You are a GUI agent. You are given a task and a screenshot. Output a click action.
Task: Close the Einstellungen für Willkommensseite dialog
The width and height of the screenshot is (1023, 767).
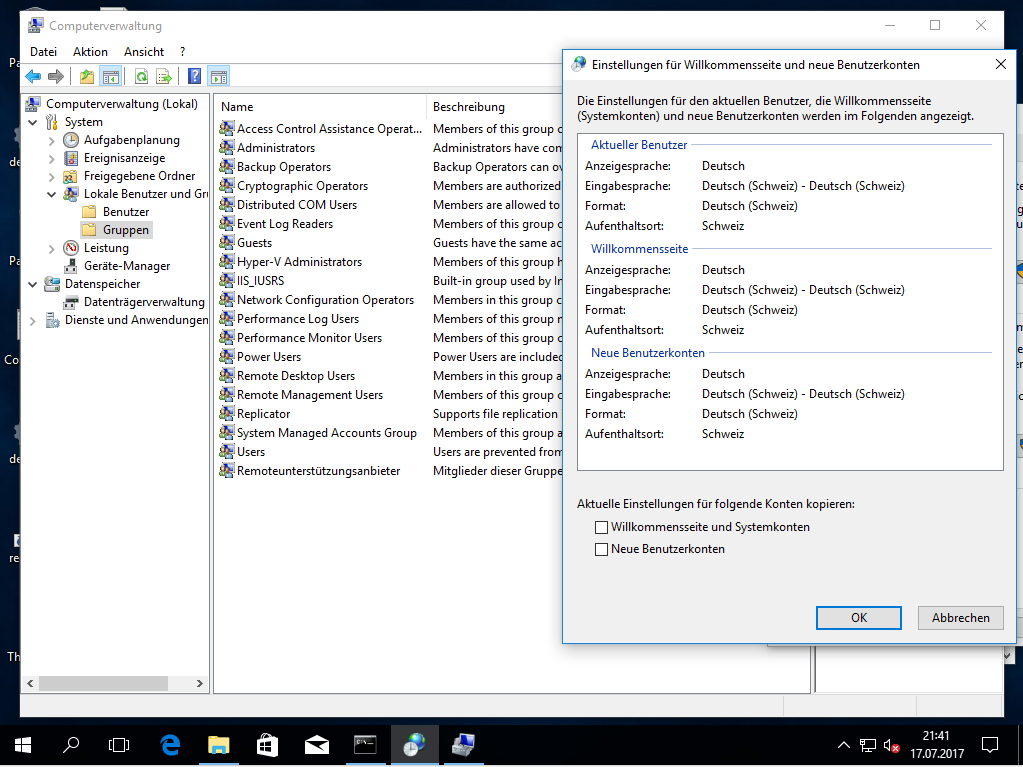point(1000,65)
